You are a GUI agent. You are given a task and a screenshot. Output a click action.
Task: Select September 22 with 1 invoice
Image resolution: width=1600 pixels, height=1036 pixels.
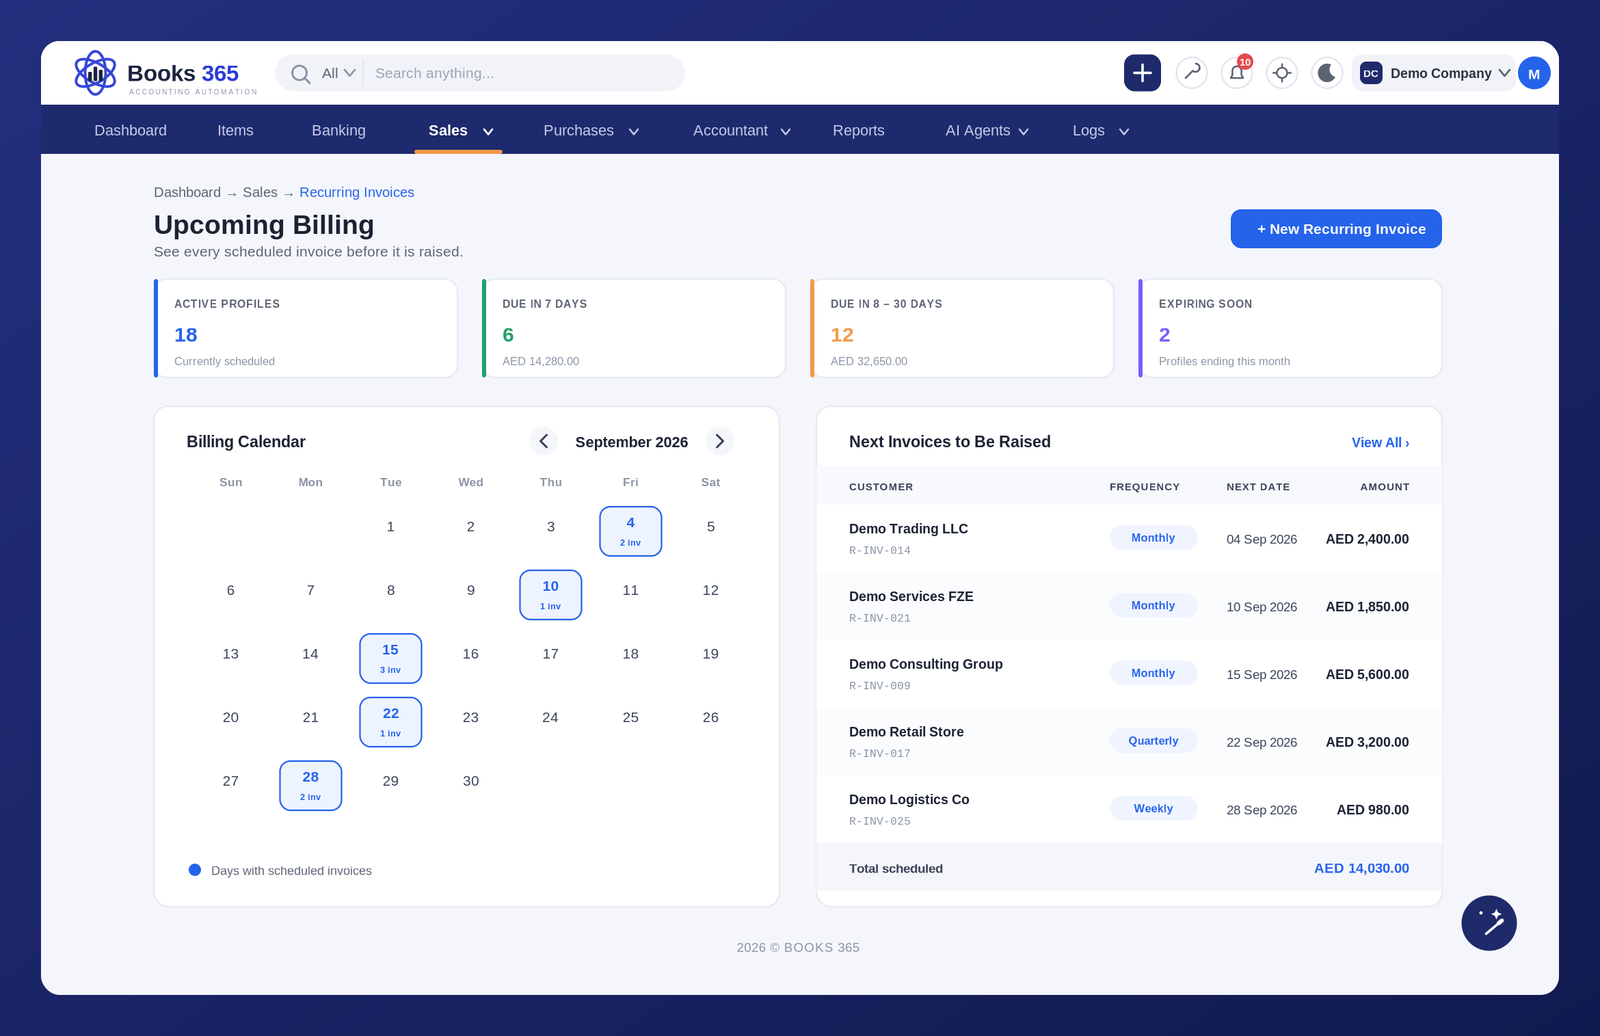[x=390, y=722]
